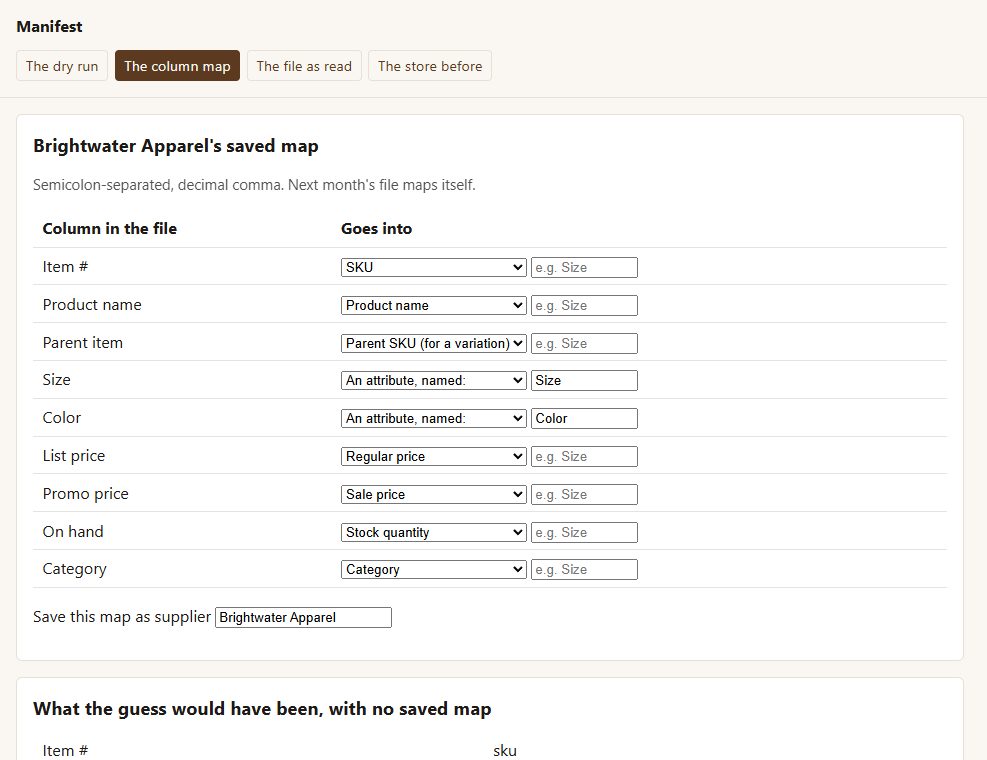Select "The column map" tab

177,66
